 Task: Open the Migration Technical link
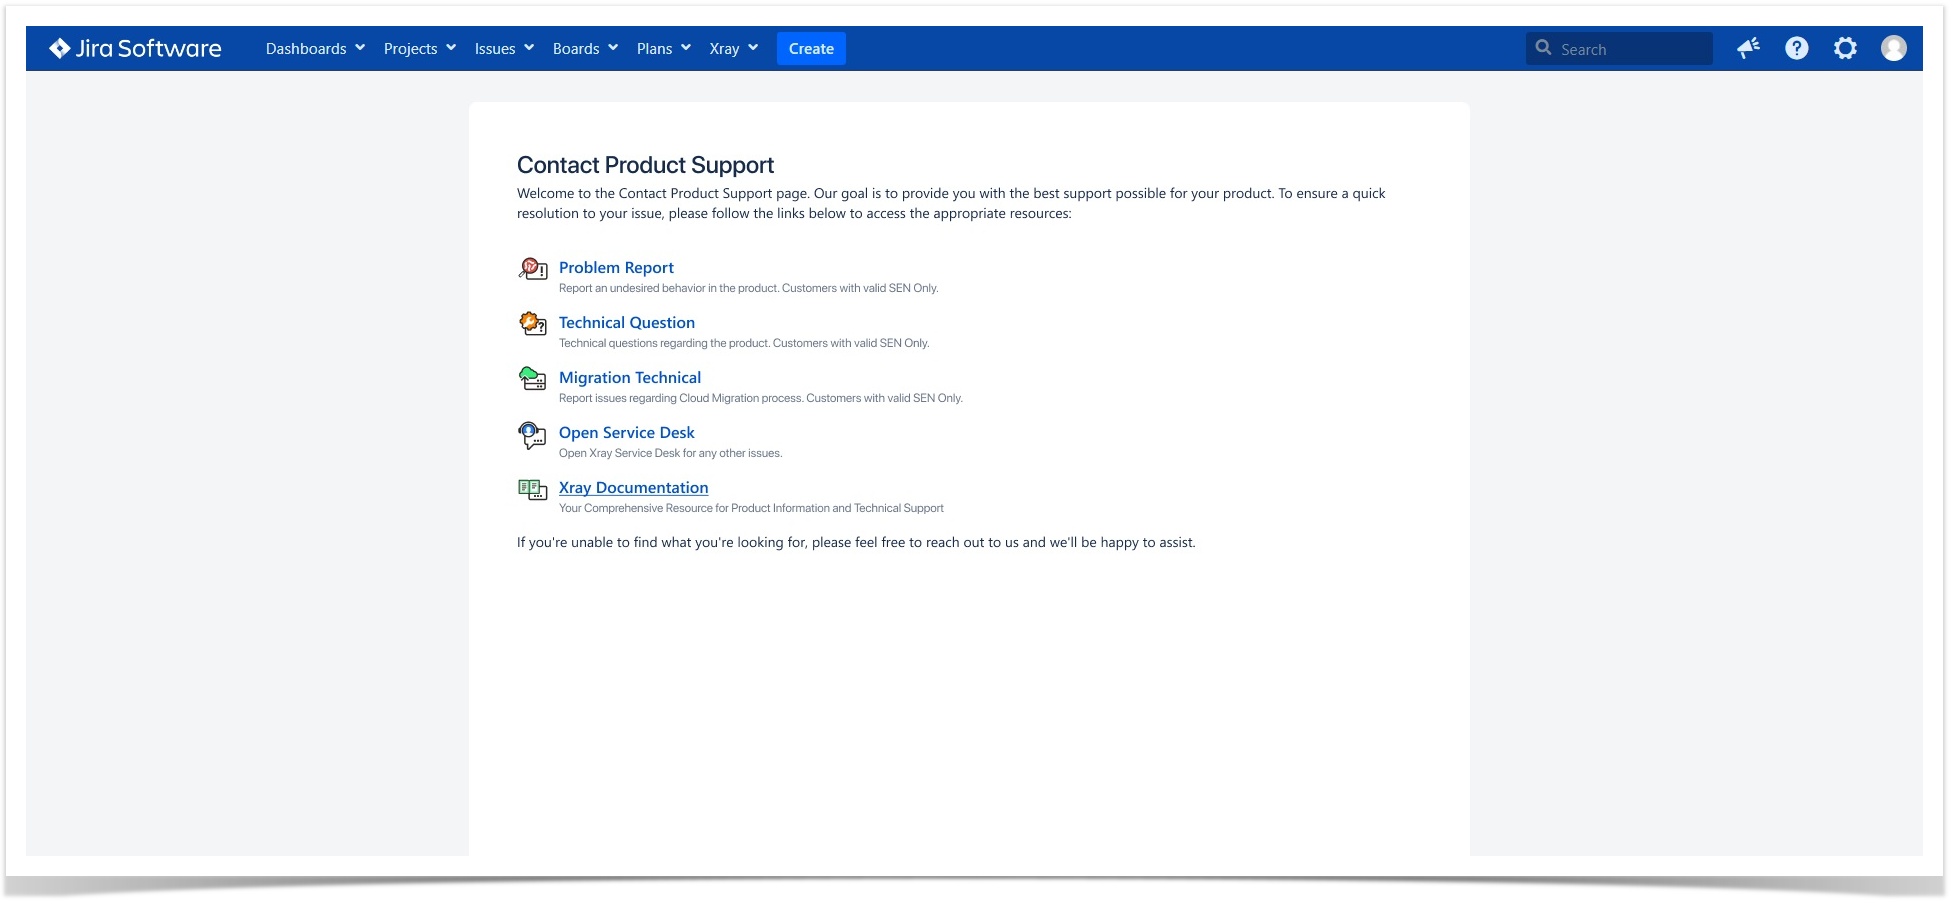[x=630, y=377]
